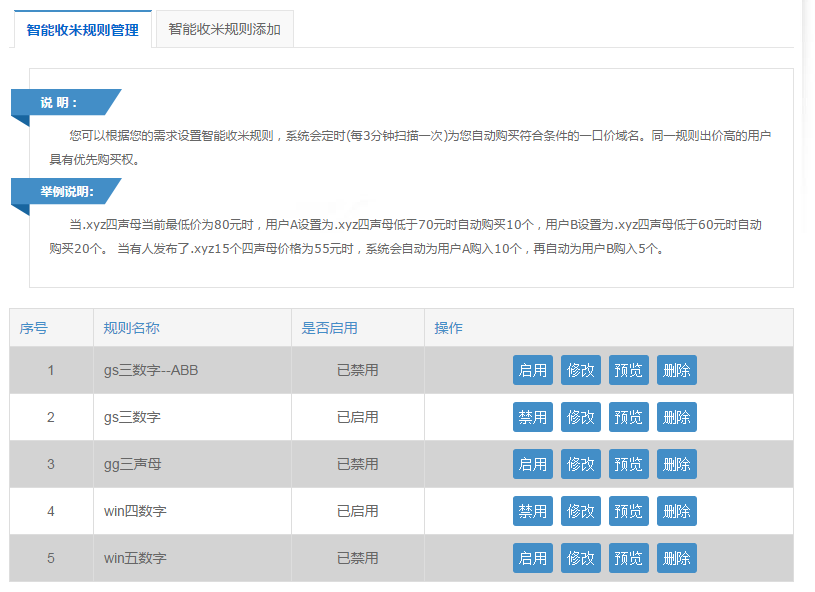
Task: Select the 智能收米规则管理 tab
Action: [x=82, y=30]
